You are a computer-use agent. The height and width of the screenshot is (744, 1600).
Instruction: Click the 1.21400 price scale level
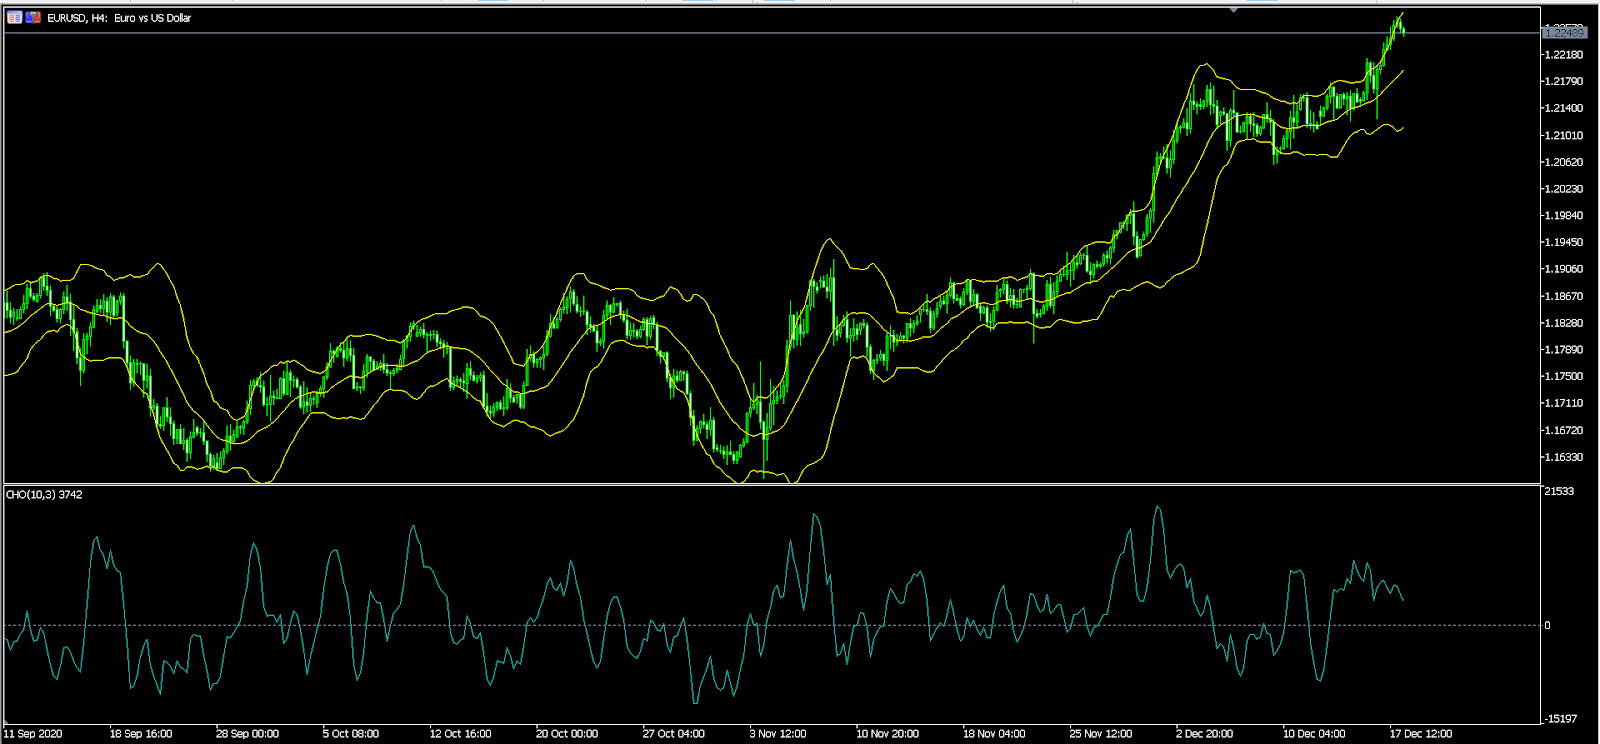(1564, 108)
